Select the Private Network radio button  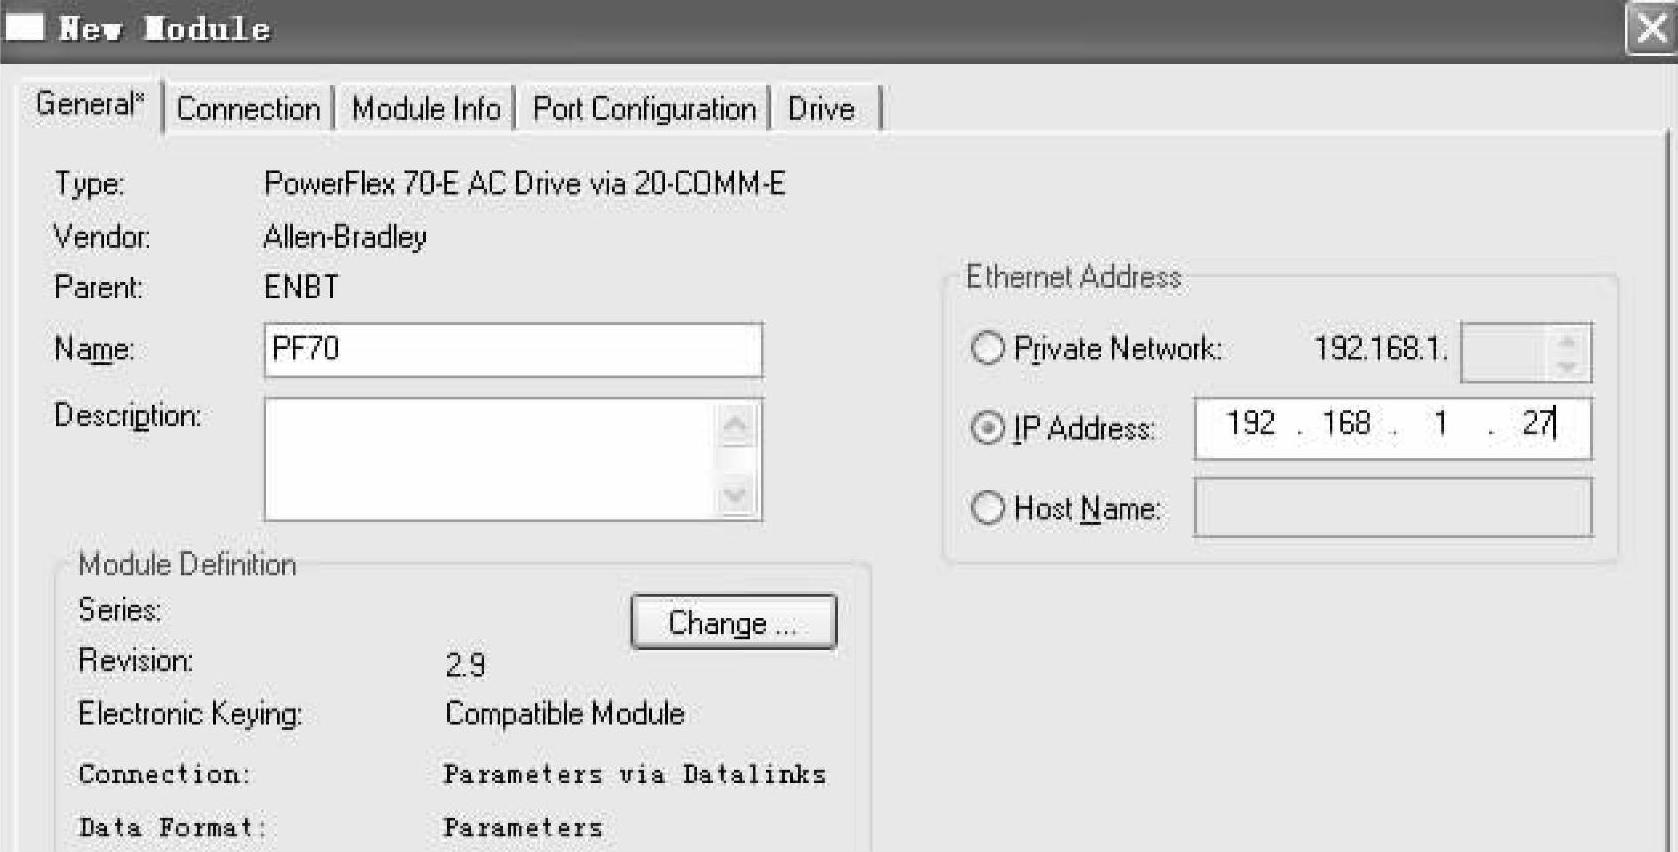point(987,348)
